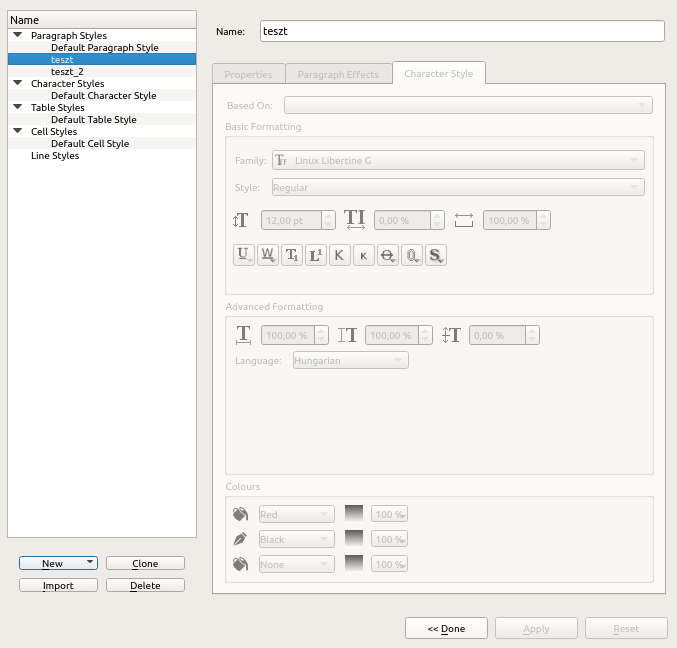Switch to the Properties tab
This screenshot has height=648, width=677.
pyautogui.click(x=248, y=75)
